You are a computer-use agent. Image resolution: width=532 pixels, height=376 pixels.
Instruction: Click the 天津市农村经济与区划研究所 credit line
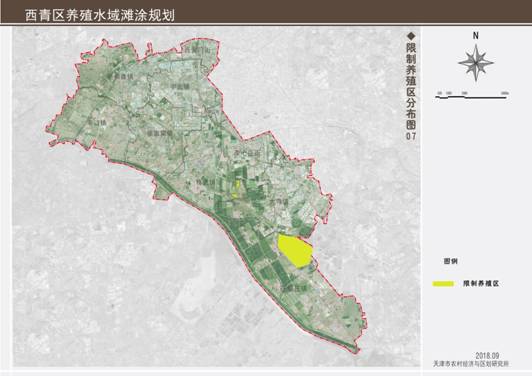pos(471,363)
